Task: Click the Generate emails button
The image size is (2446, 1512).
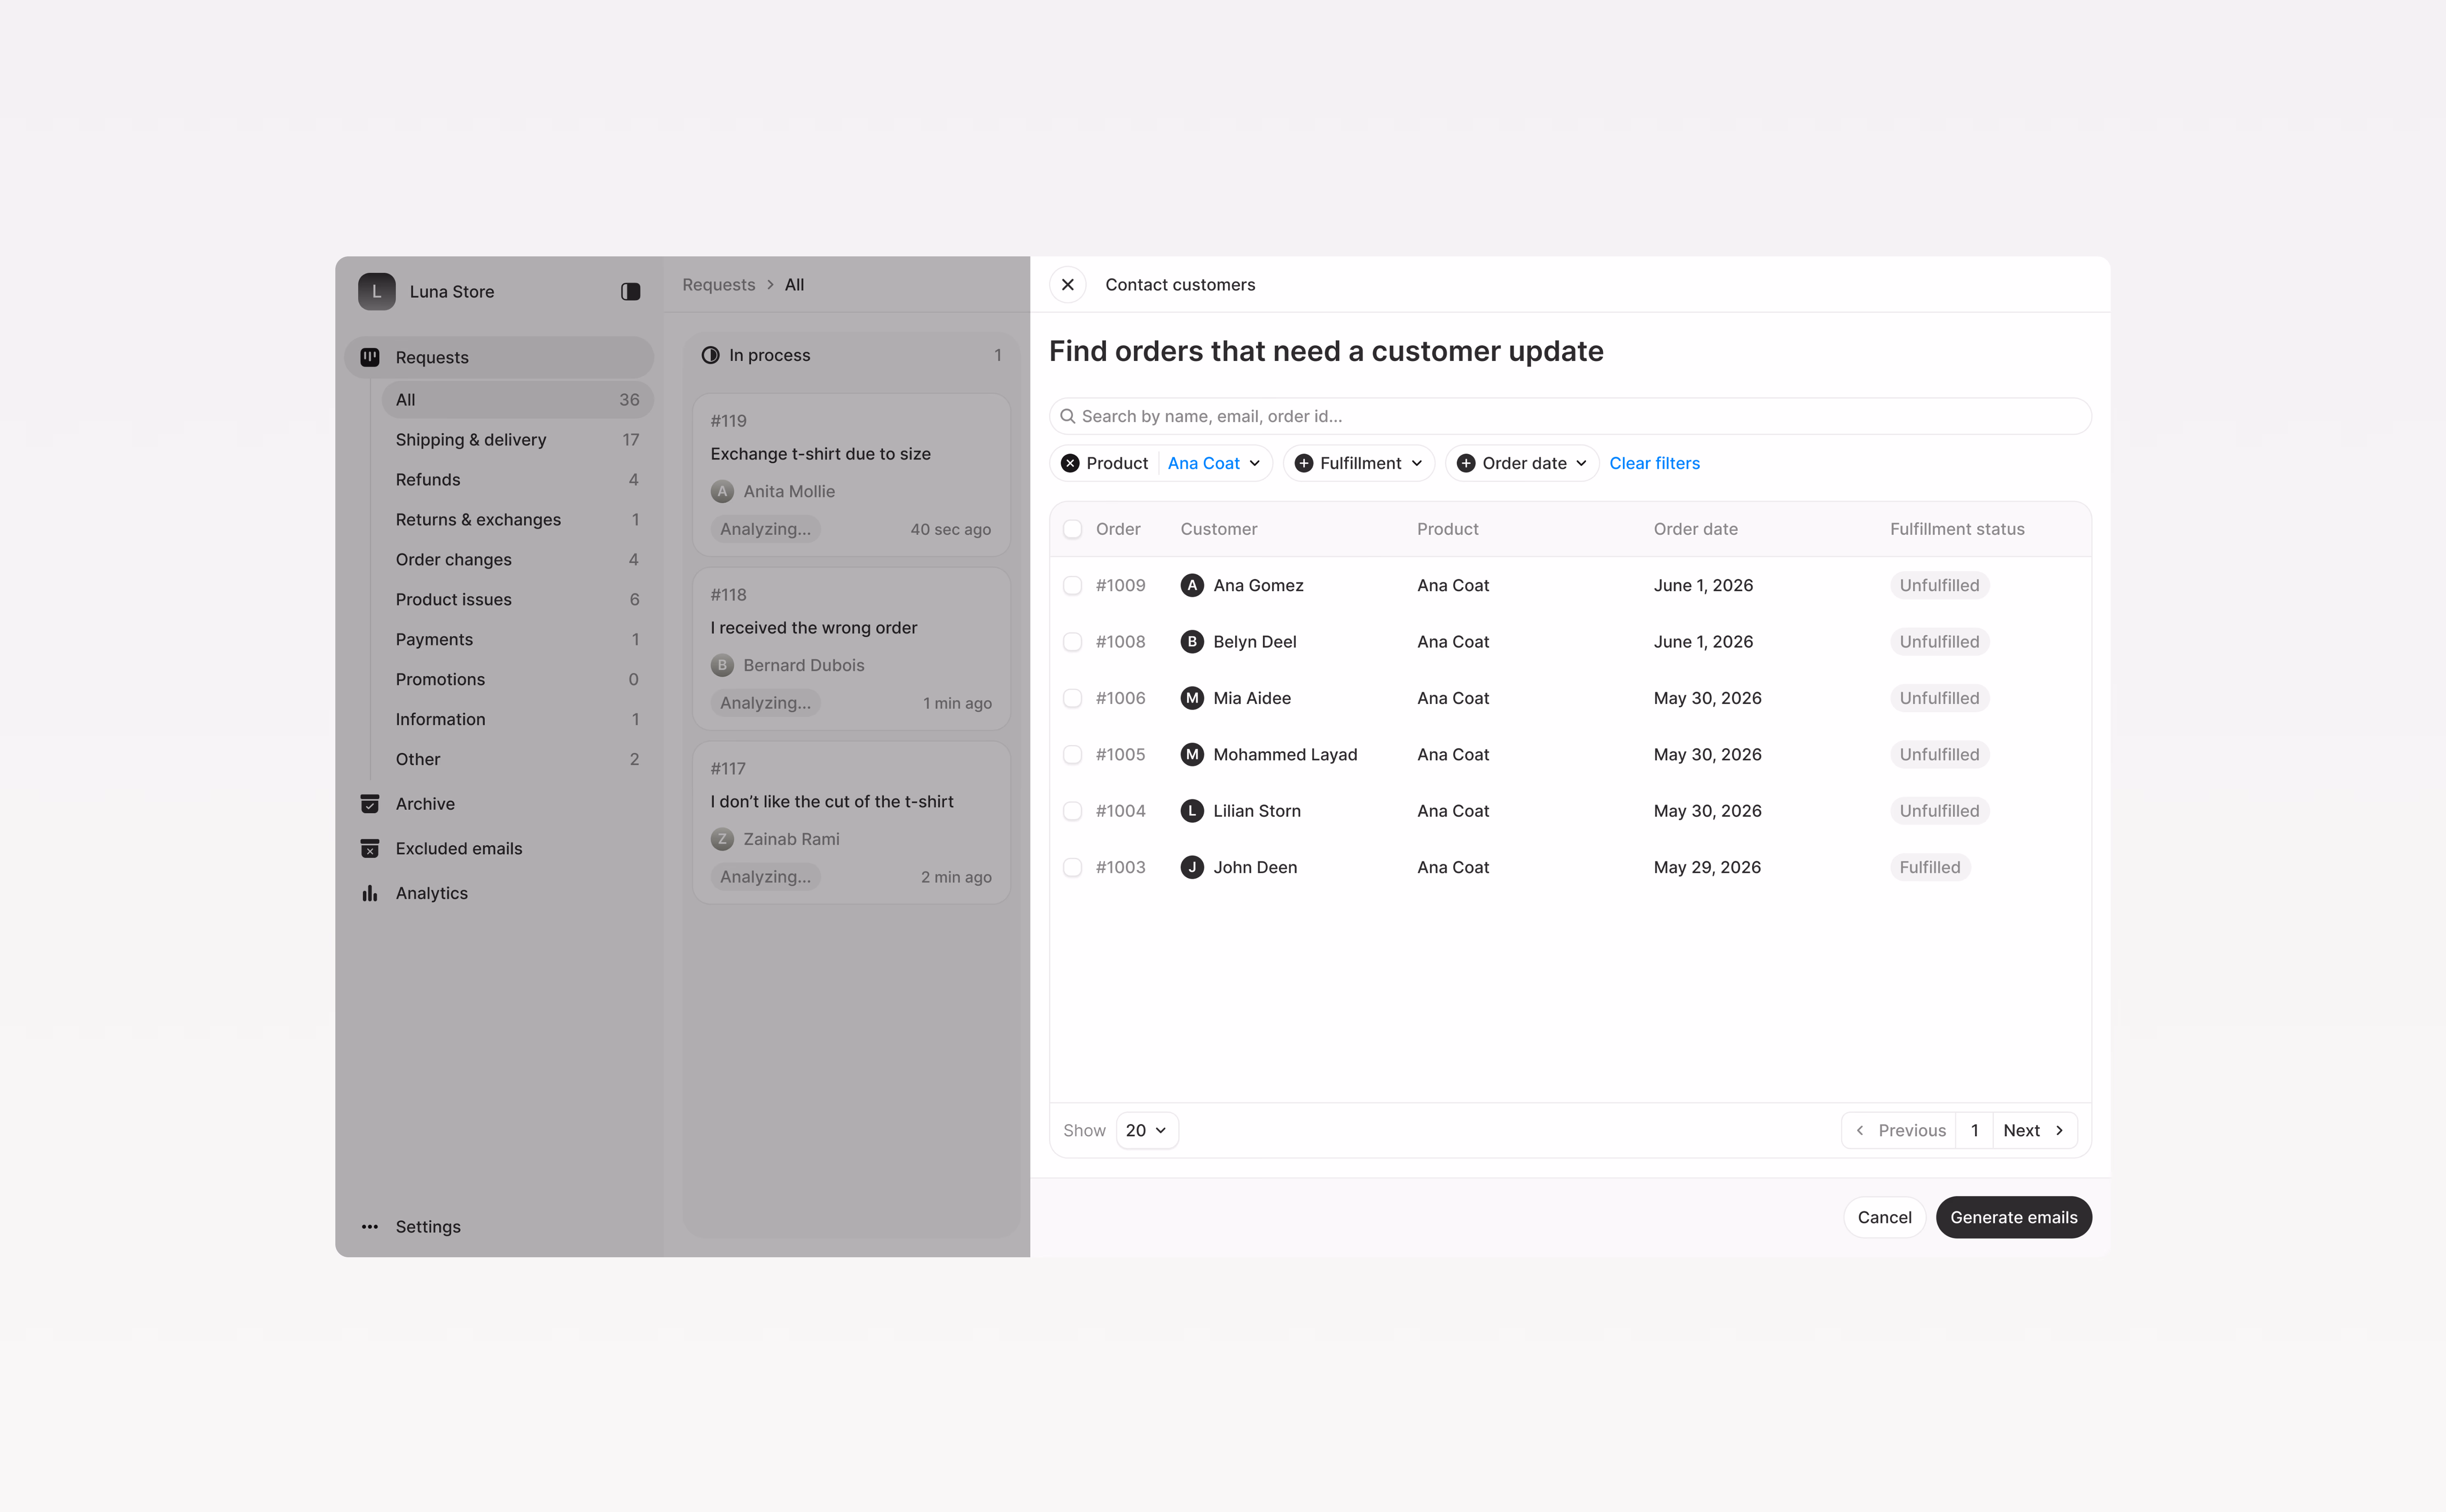Action: point(2013,1217)
